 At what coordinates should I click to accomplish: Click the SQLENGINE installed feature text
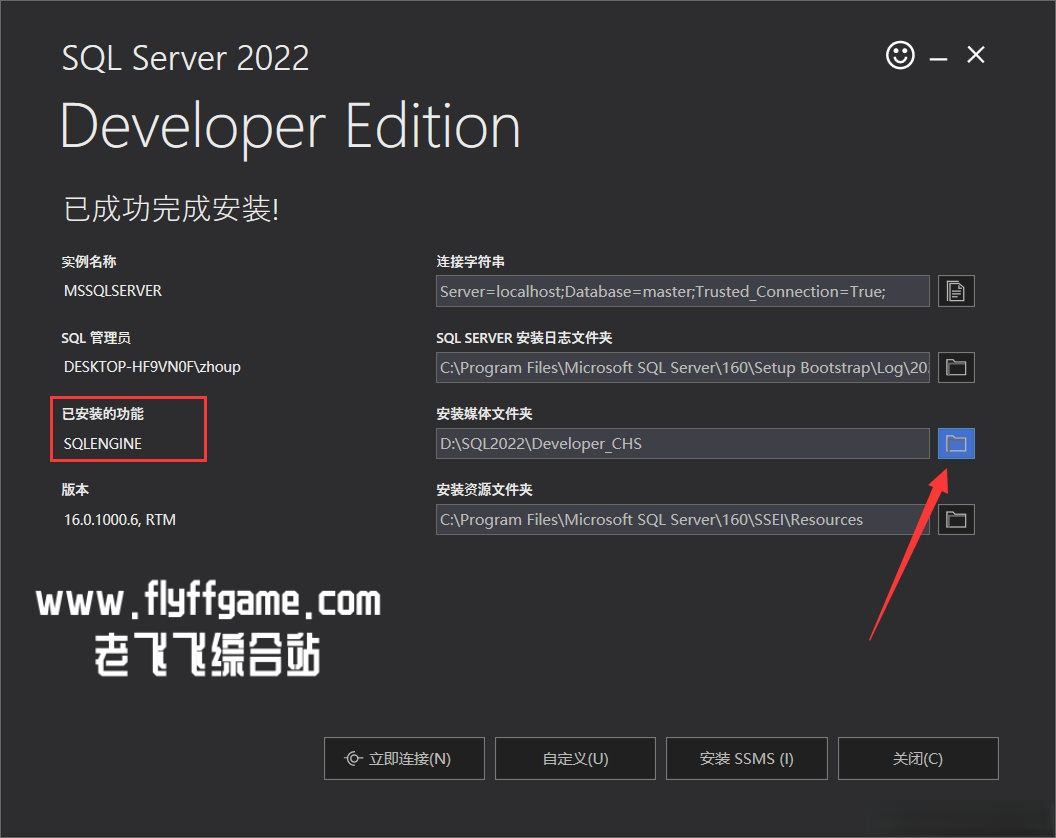[102, 443]
